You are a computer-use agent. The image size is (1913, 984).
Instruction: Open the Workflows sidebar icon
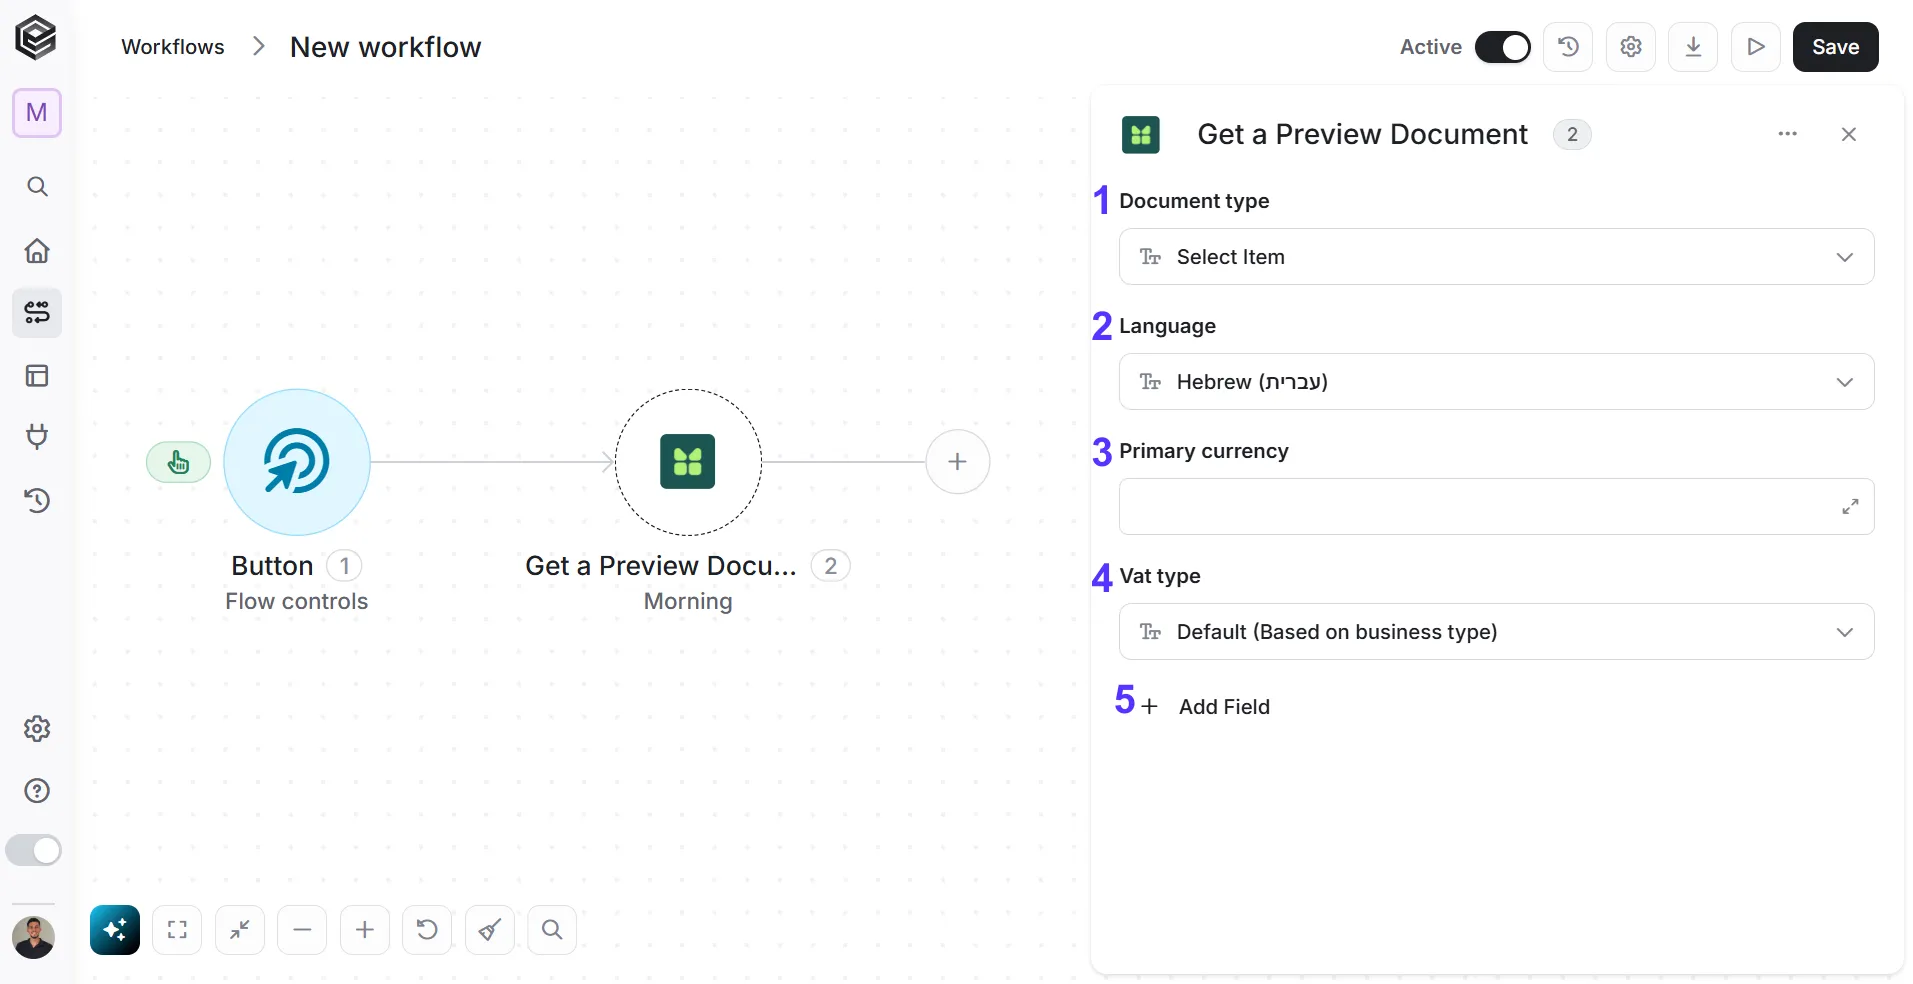(x=37, y=313)
